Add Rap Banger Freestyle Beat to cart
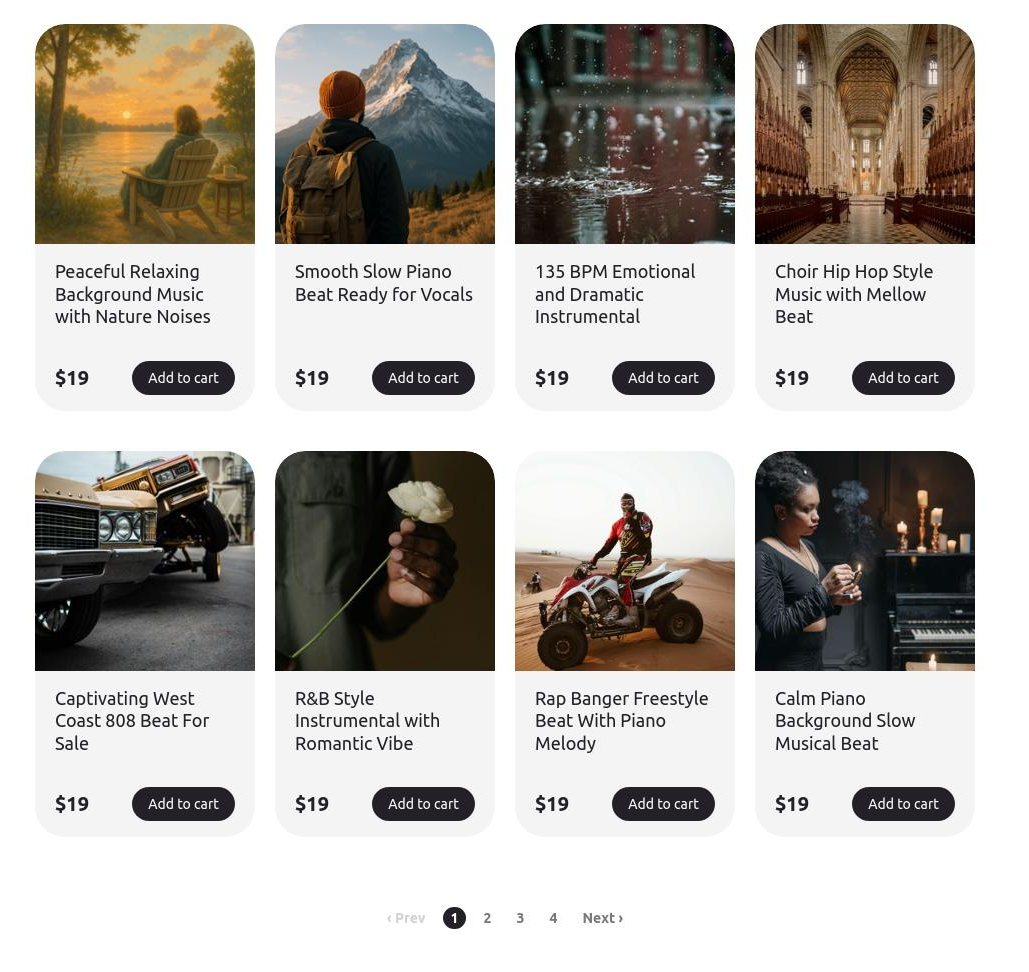This screenshot has width=1029, height=972. (663, 804)
